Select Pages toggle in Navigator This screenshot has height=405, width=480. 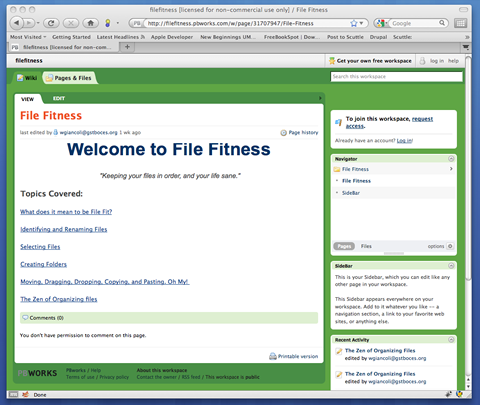344,246
